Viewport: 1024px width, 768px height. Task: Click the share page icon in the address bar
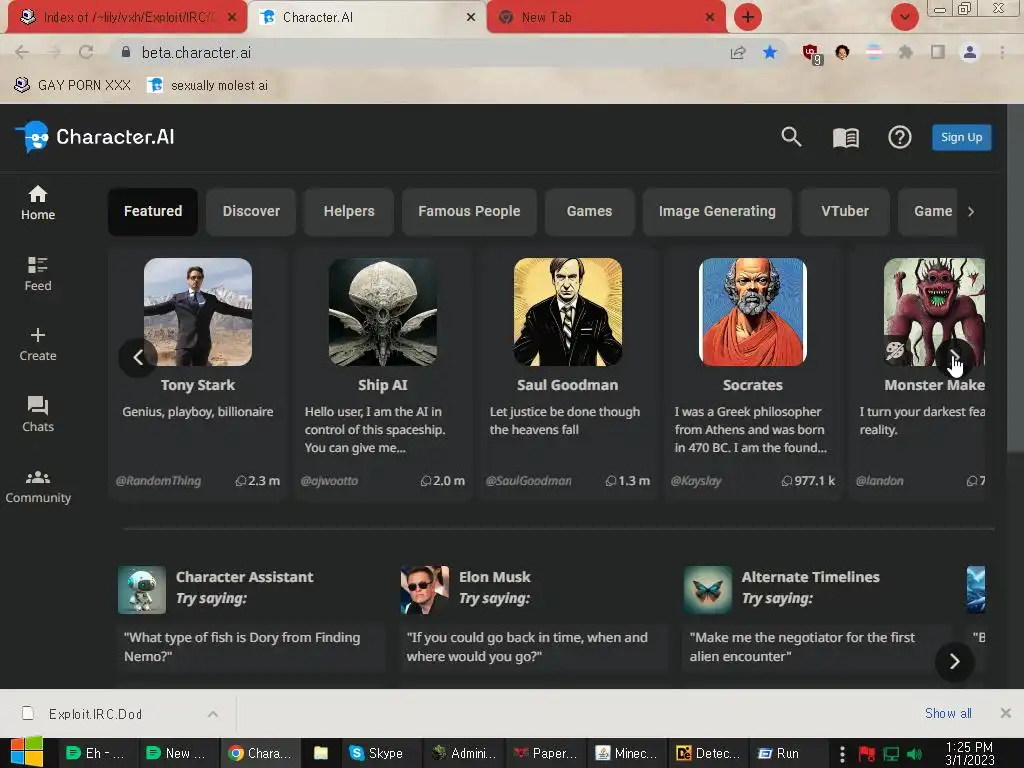point(738,52)
